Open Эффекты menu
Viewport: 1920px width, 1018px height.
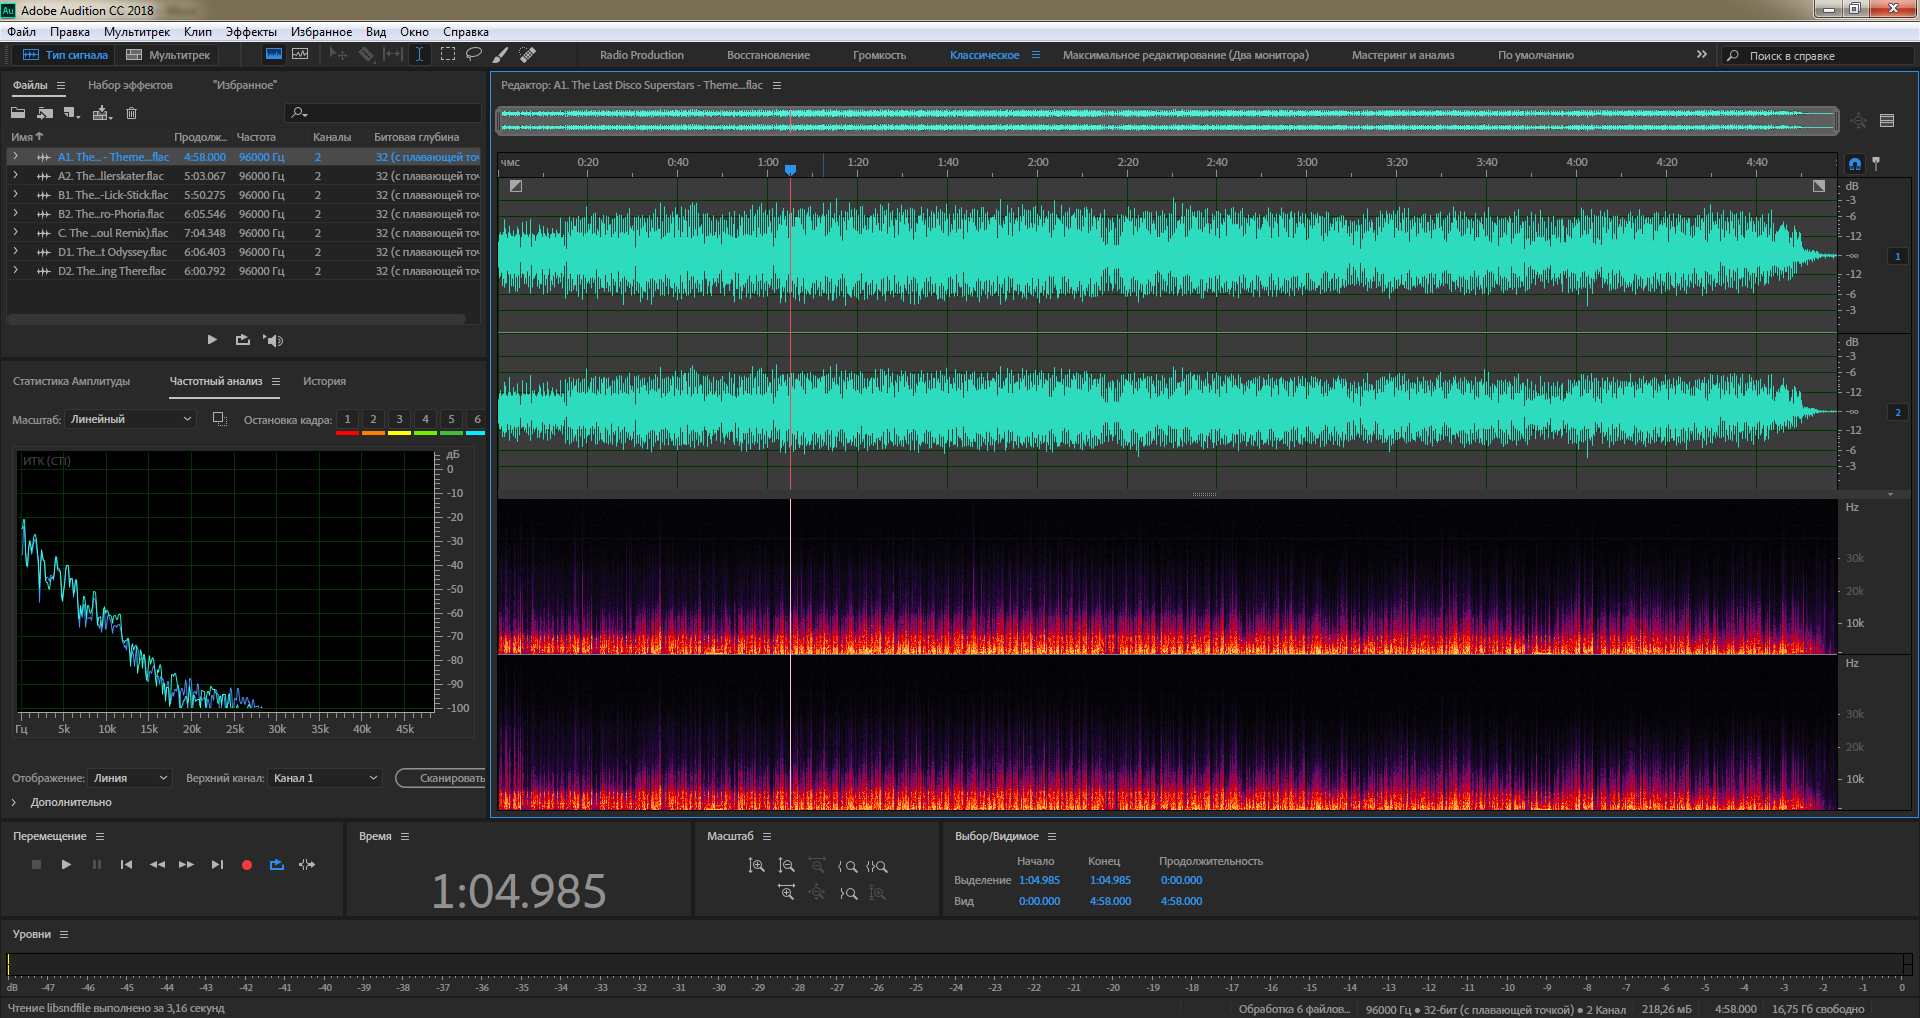(x=251, y=32)
